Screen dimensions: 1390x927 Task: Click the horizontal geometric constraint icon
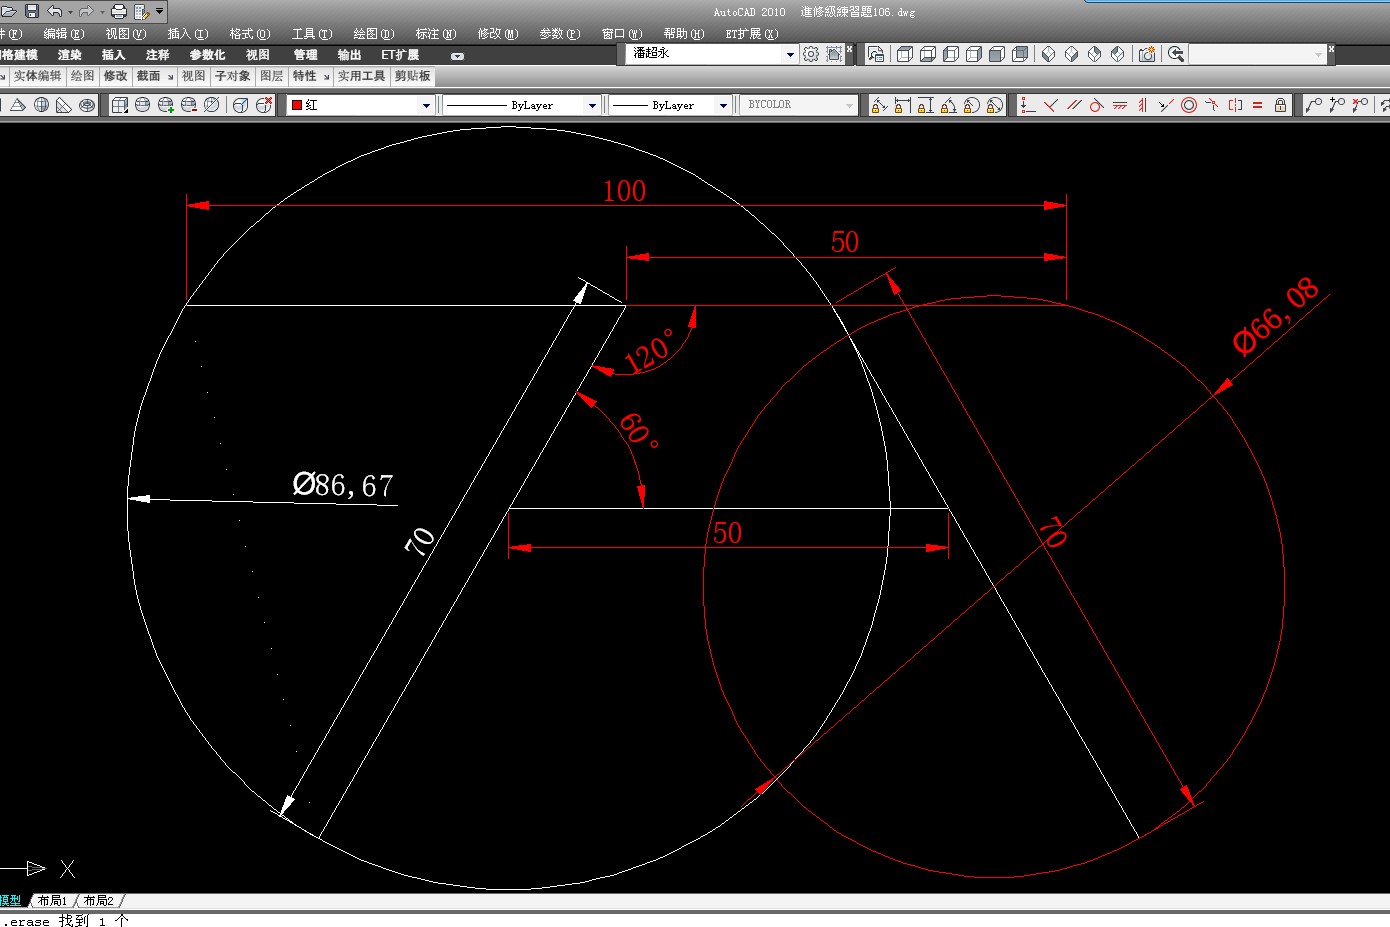click(x=1120, y=105)
